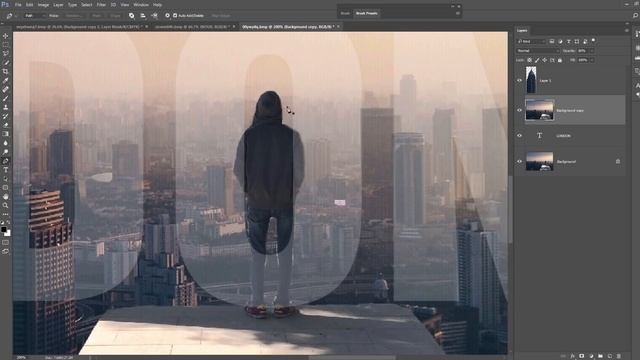Open the Opacity slider dropdown arrow
The image size is (640, 360).
click(x=592, y=51)
